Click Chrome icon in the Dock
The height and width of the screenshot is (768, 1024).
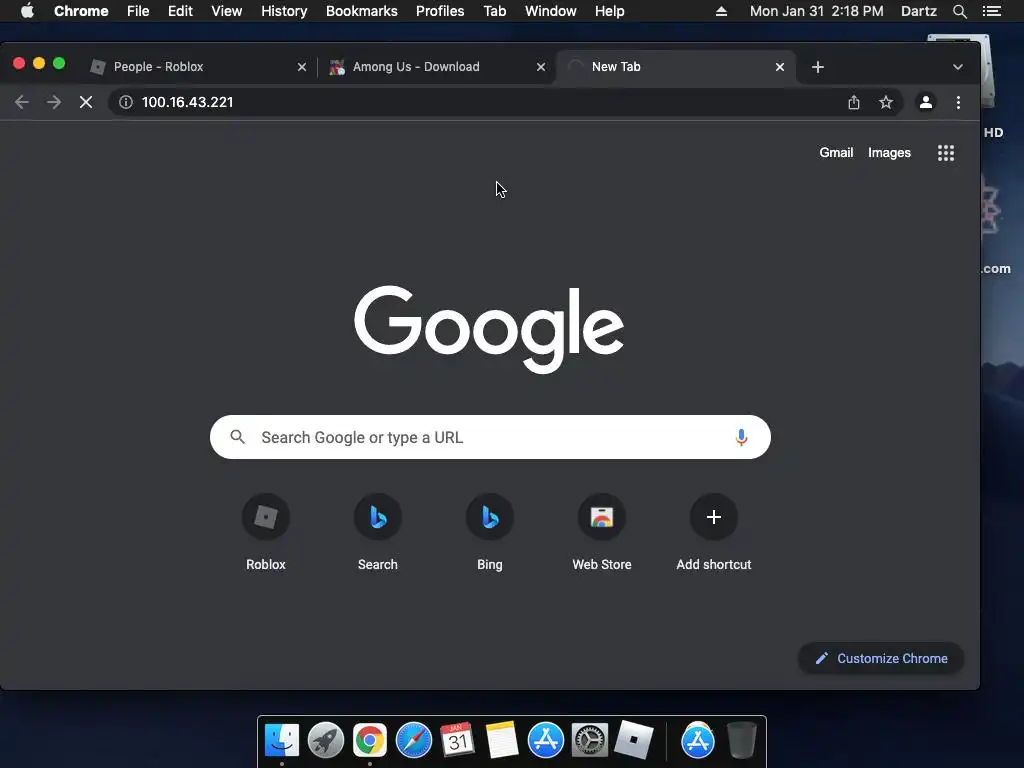point(370,741)
